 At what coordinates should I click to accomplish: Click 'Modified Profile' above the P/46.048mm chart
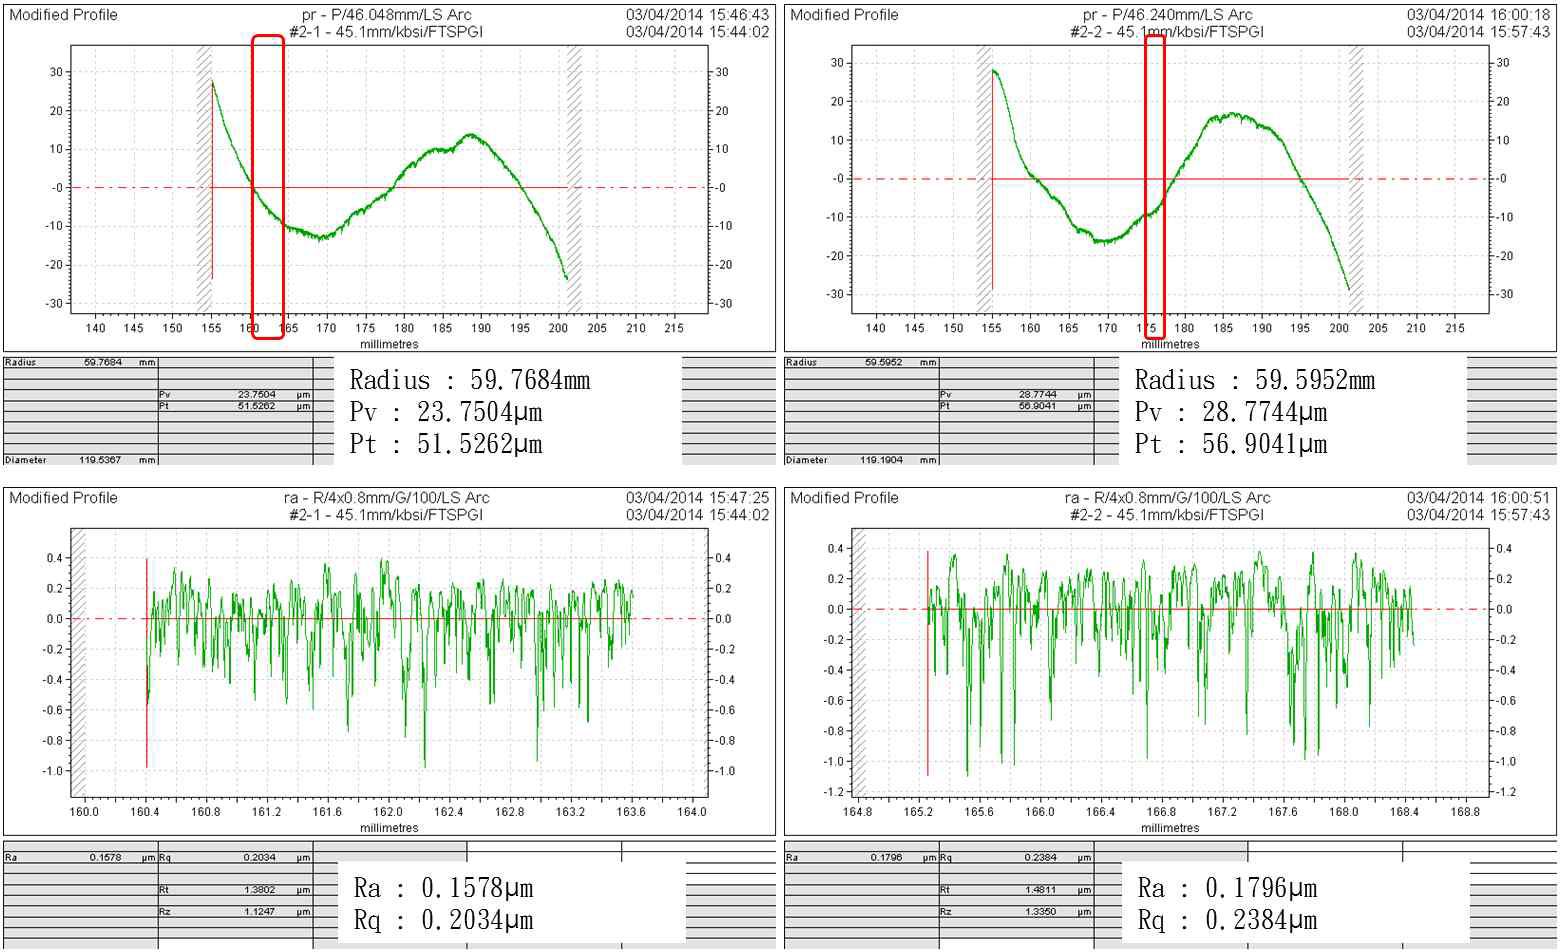[x=63, y=15]
